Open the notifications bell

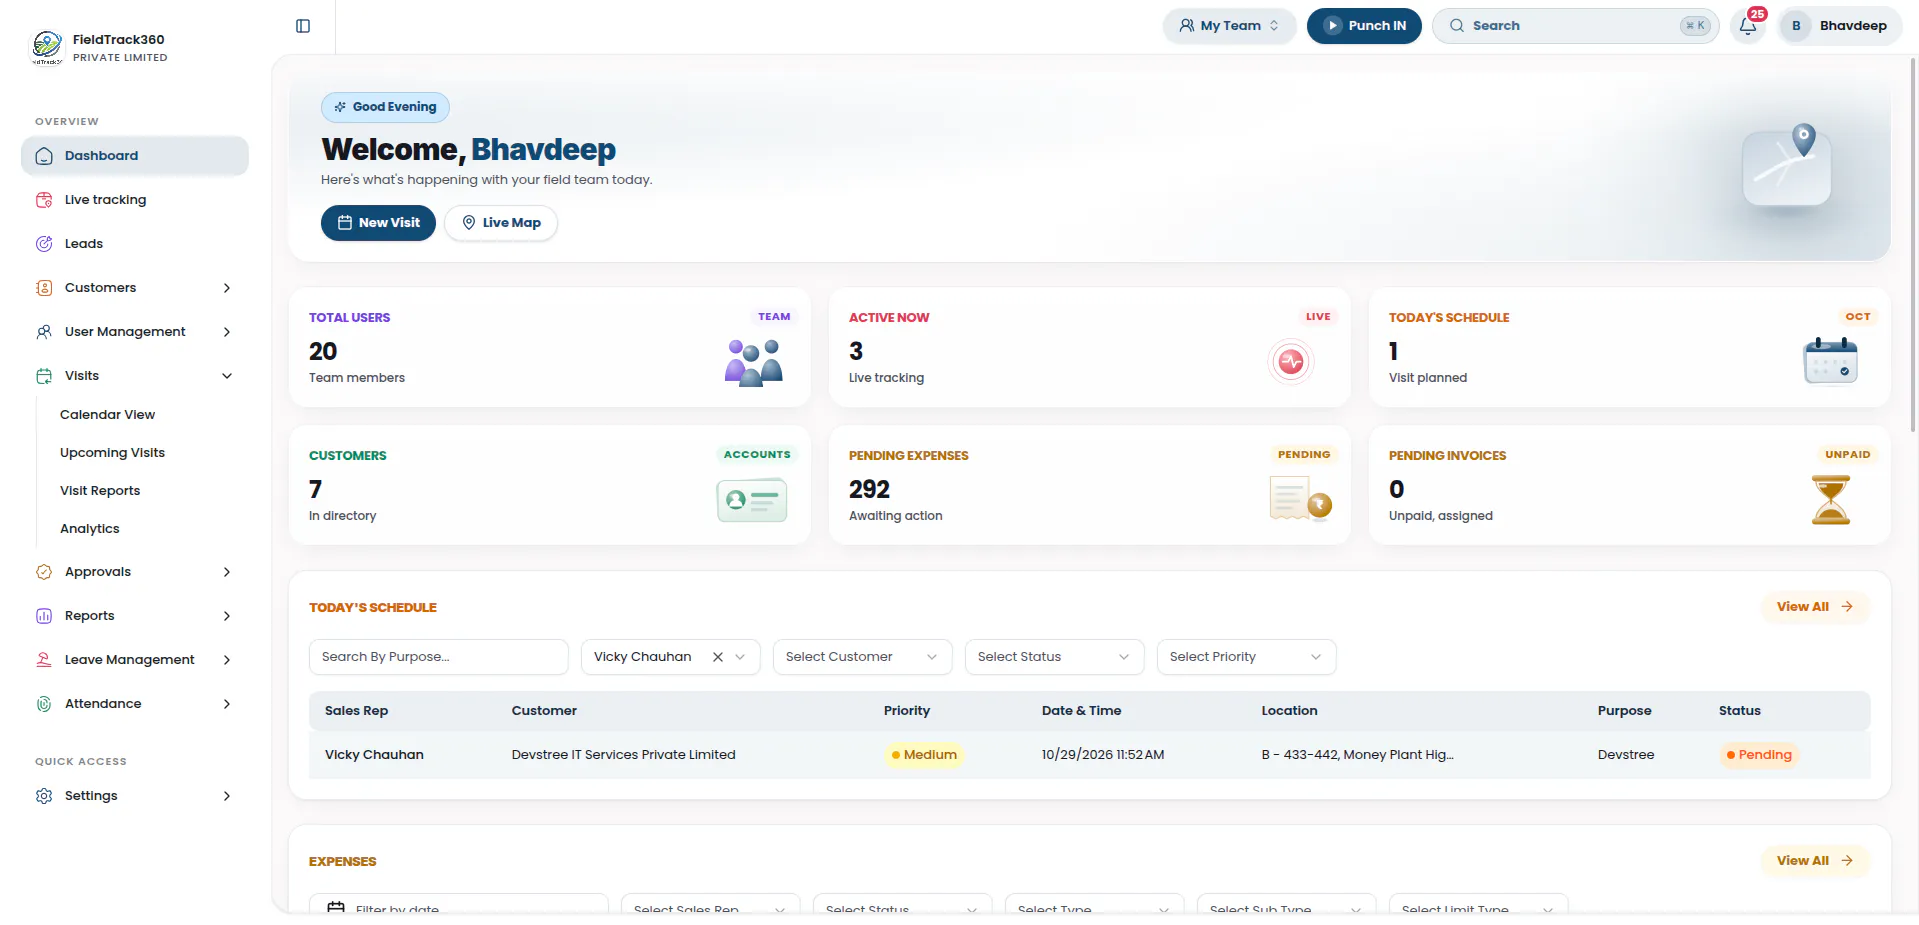(x=1748, y=26)
